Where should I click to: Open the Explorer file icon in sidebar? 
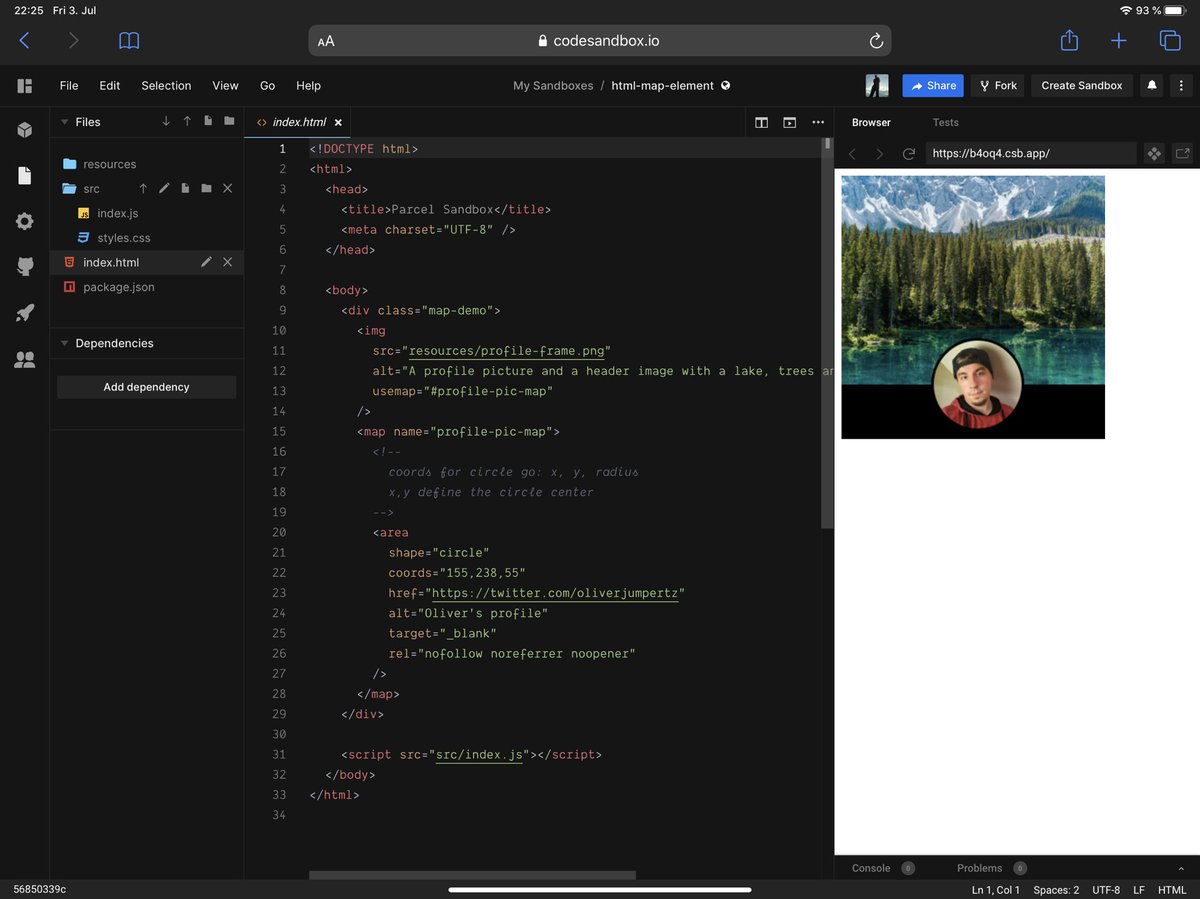25,175
